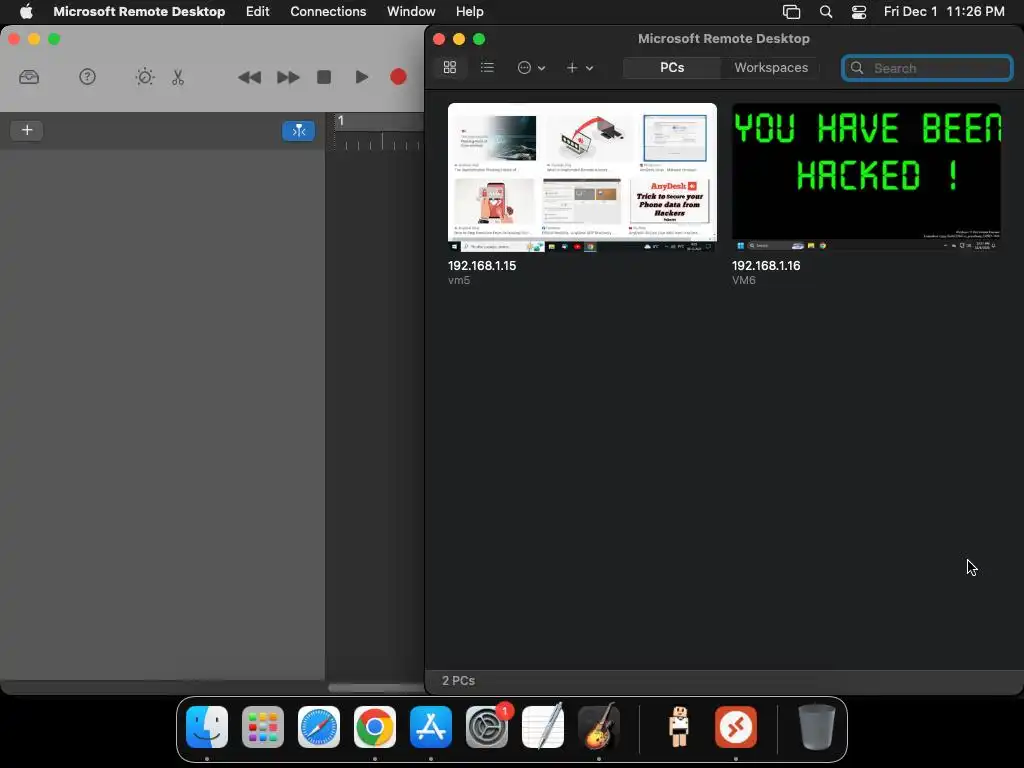1024x768 pixels.
Task: Open the Window menu
Action: pyautogui.click(x=411, y=11)
